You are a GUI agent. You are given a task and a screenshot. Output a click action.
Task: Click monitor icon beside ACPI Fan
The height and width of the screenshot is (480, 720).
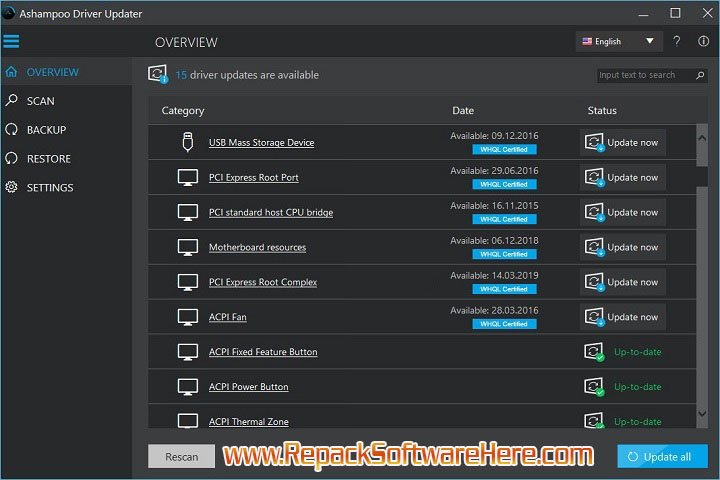point(188,317)
